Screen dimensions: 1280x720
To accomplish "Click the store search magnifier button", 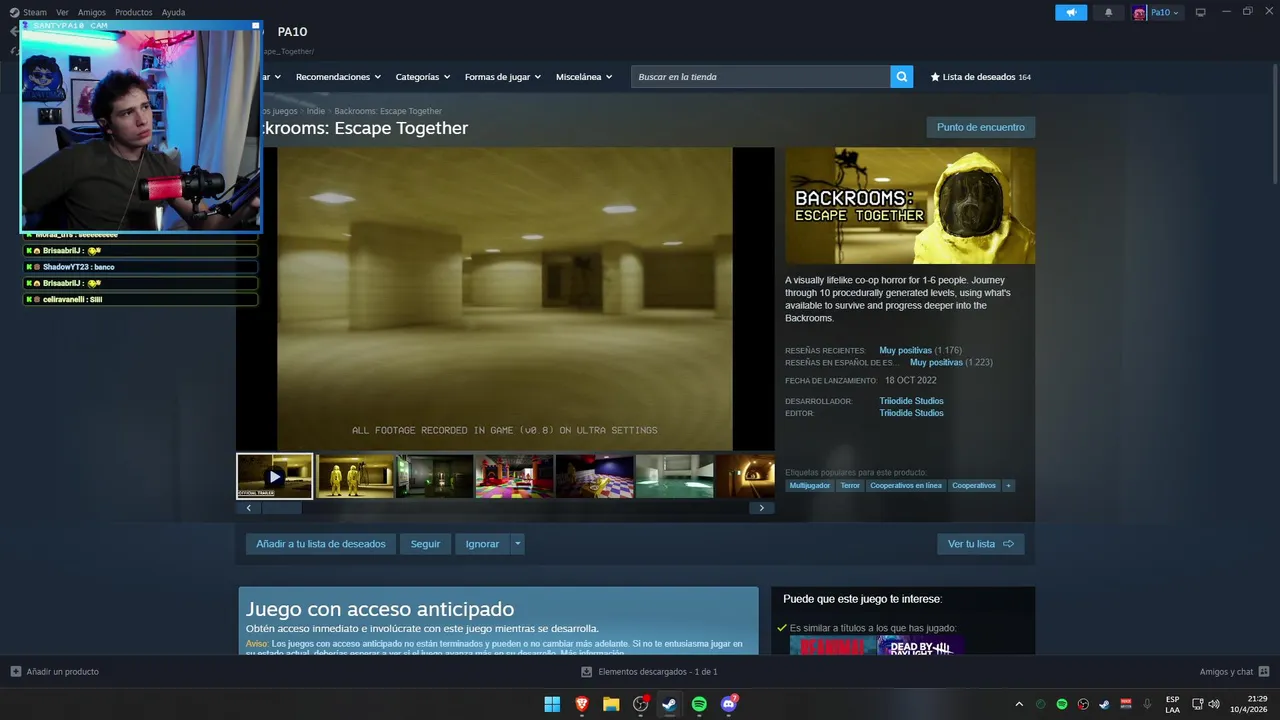I will [902, 77].
